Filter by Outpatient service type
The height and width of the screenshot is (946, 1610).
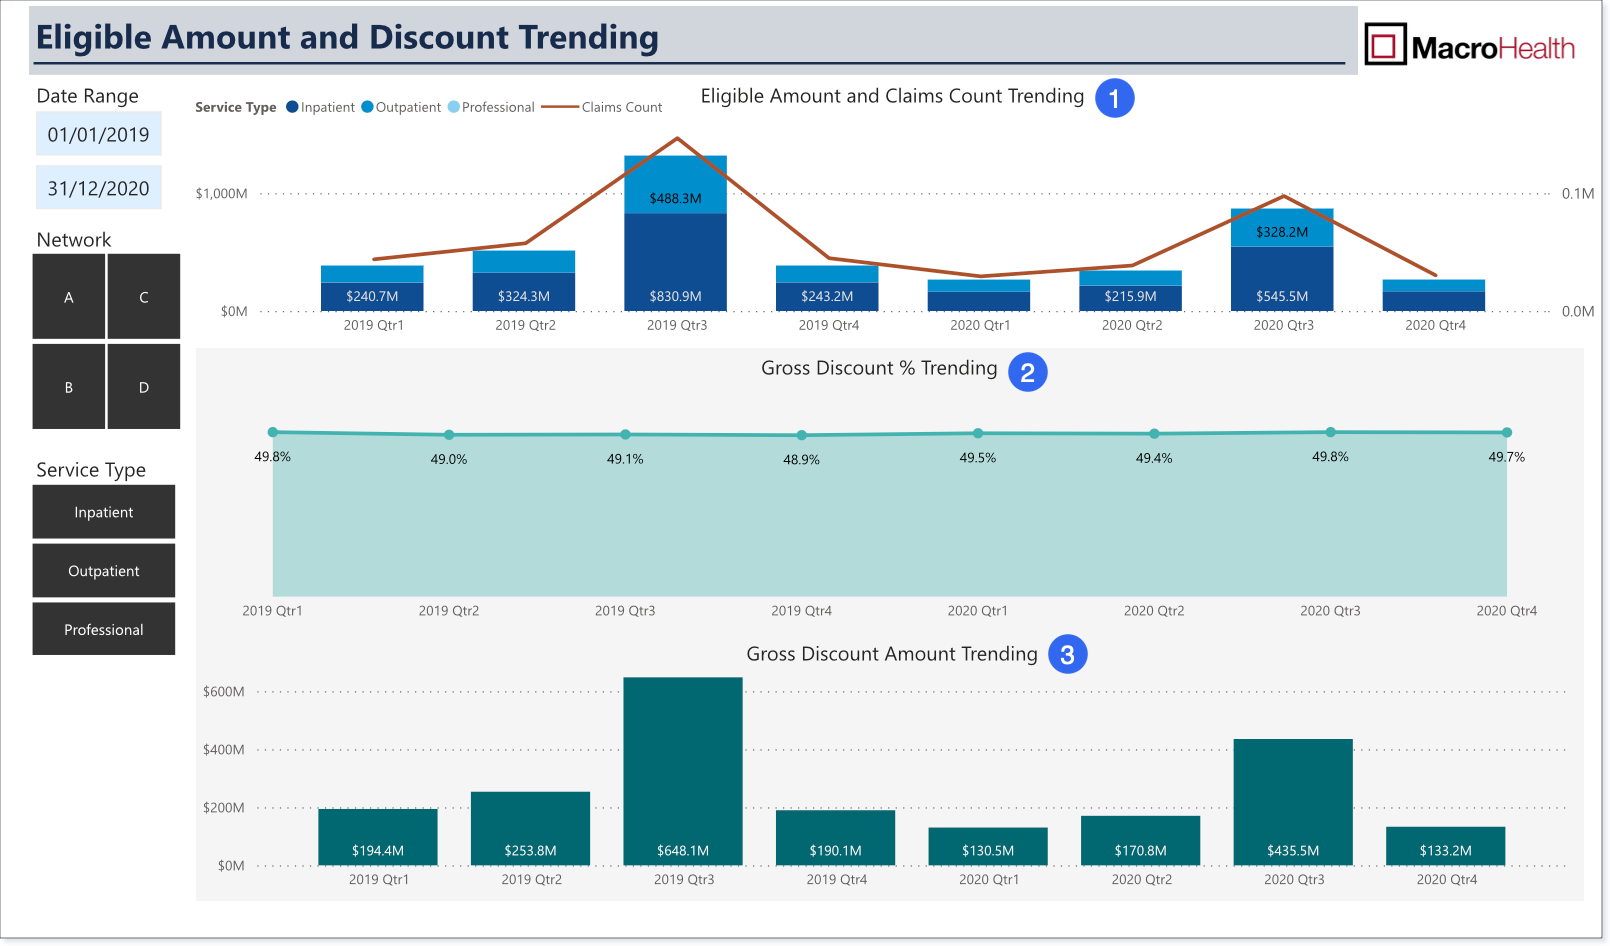tap(104, 571)
